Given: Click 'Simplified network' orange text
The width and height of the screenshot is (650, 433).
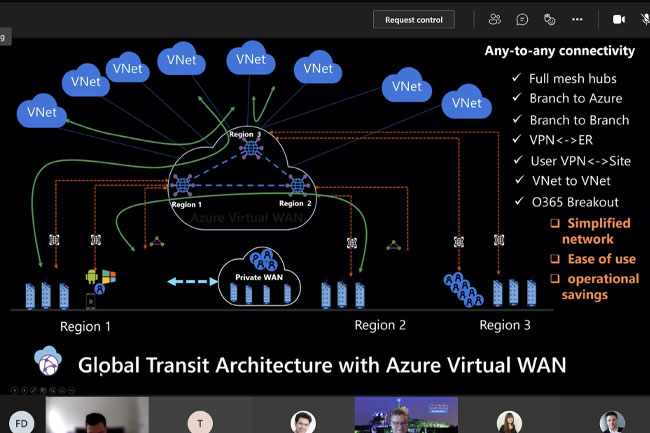Looking at the screenshot, I should point(595,231).
